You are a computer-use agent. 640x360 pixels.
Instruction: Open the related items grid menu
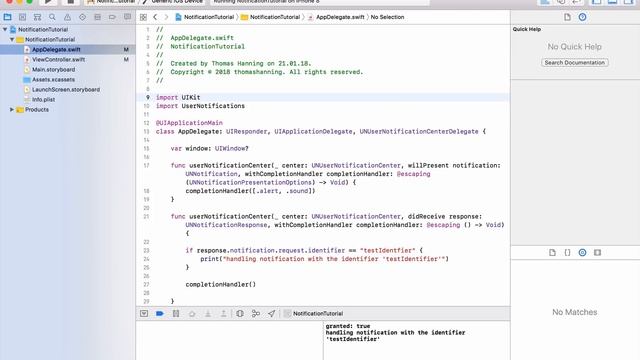143,17
